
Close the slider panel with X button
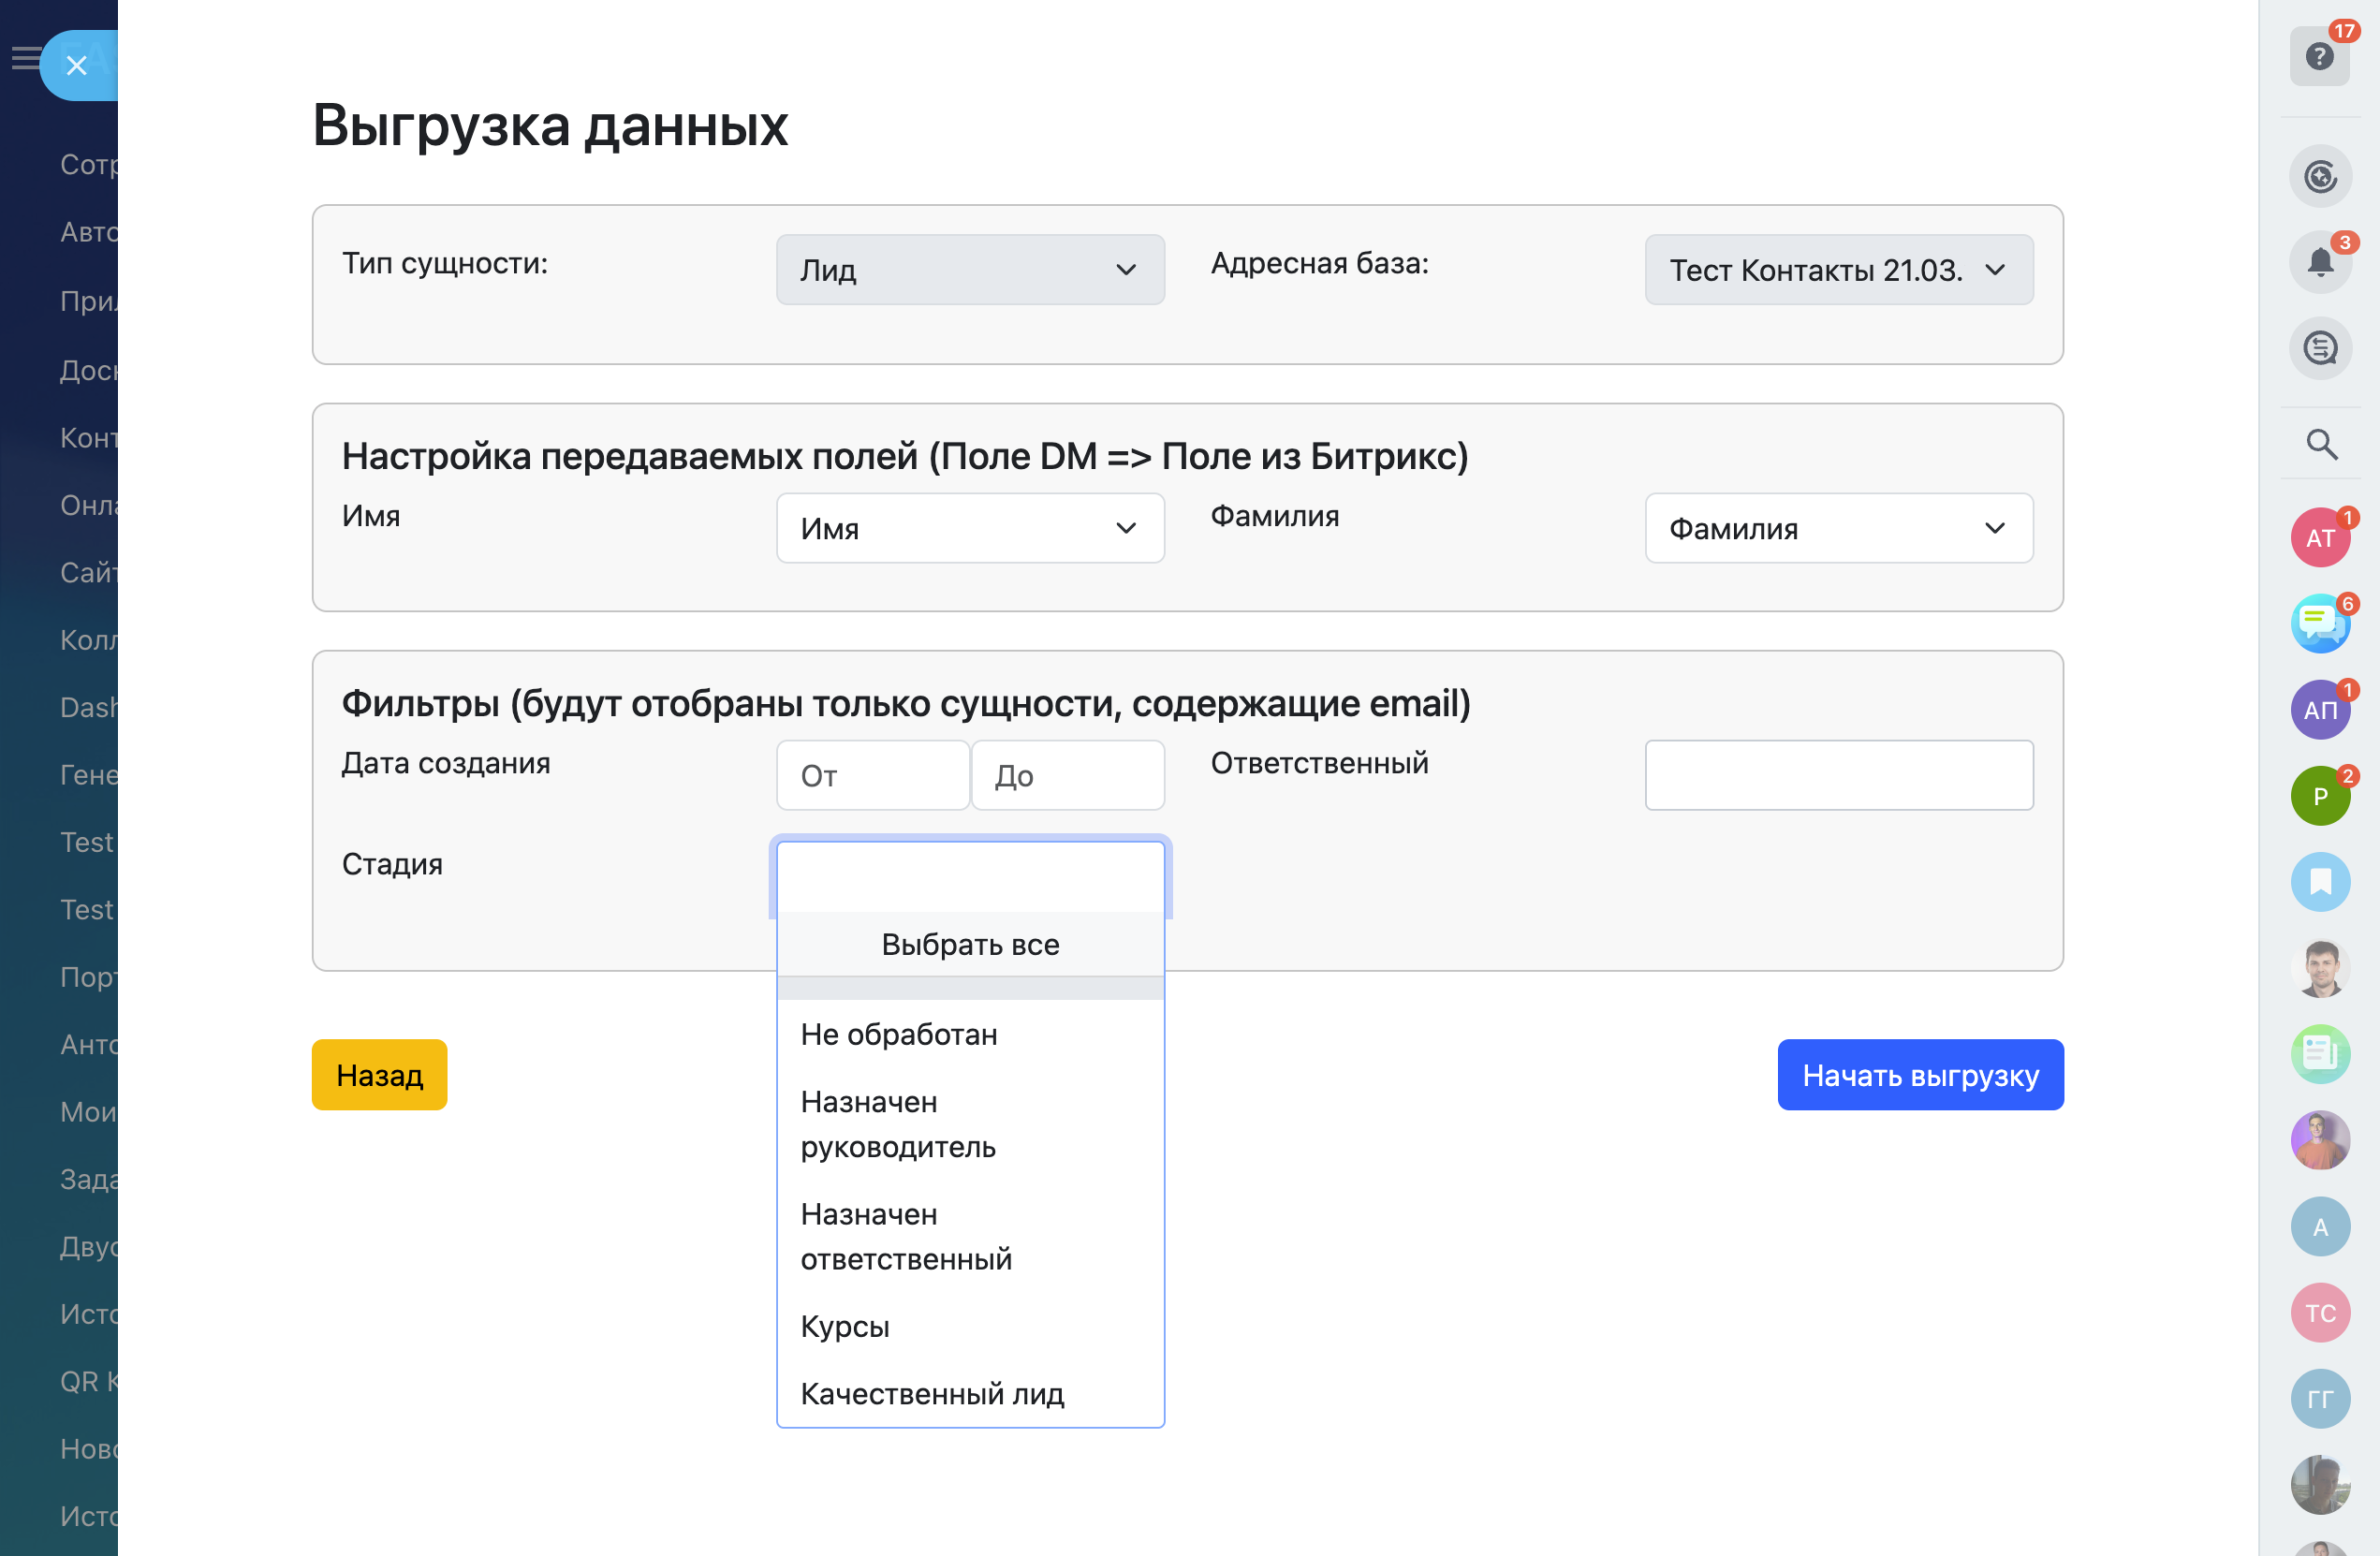pos(77,66)
